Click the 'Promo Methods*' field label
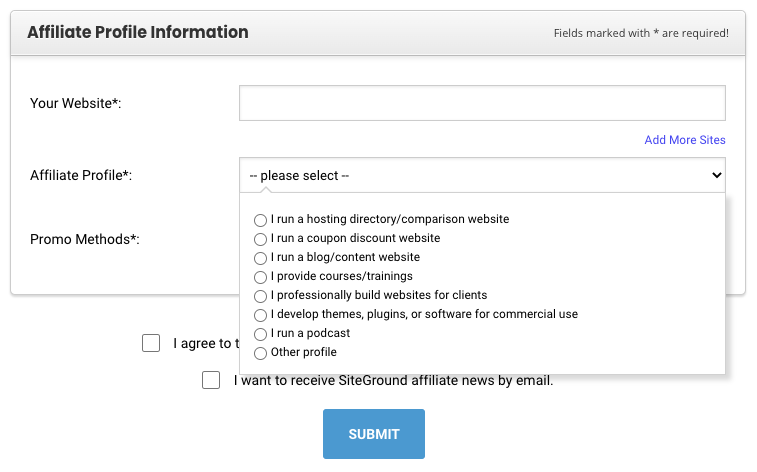 pos(85,239)
